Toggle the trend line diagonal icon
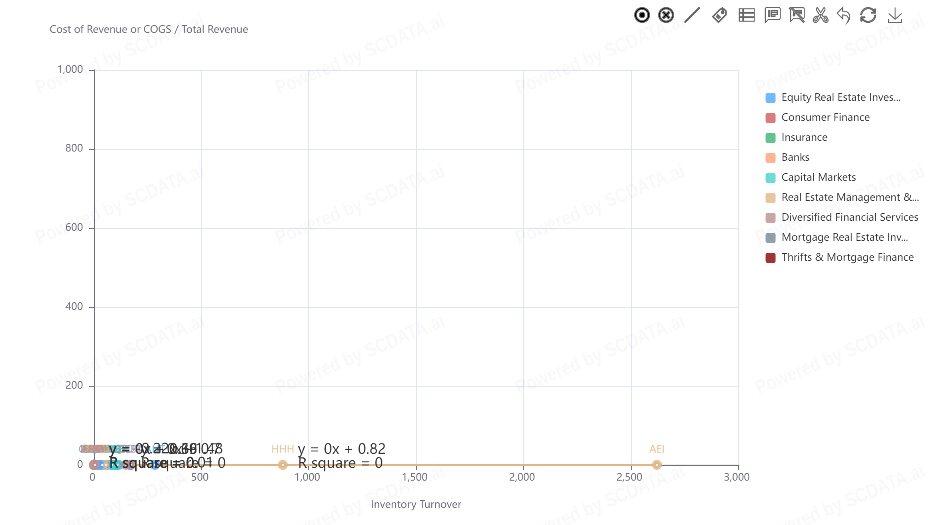 point(692,15)
